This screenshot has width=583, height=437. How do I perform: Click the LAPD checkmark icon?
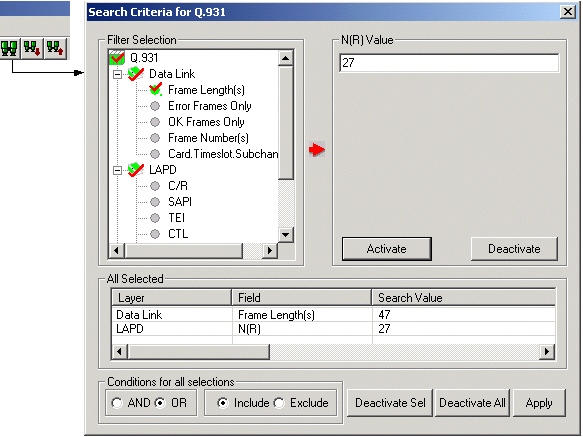coord(136,170)
